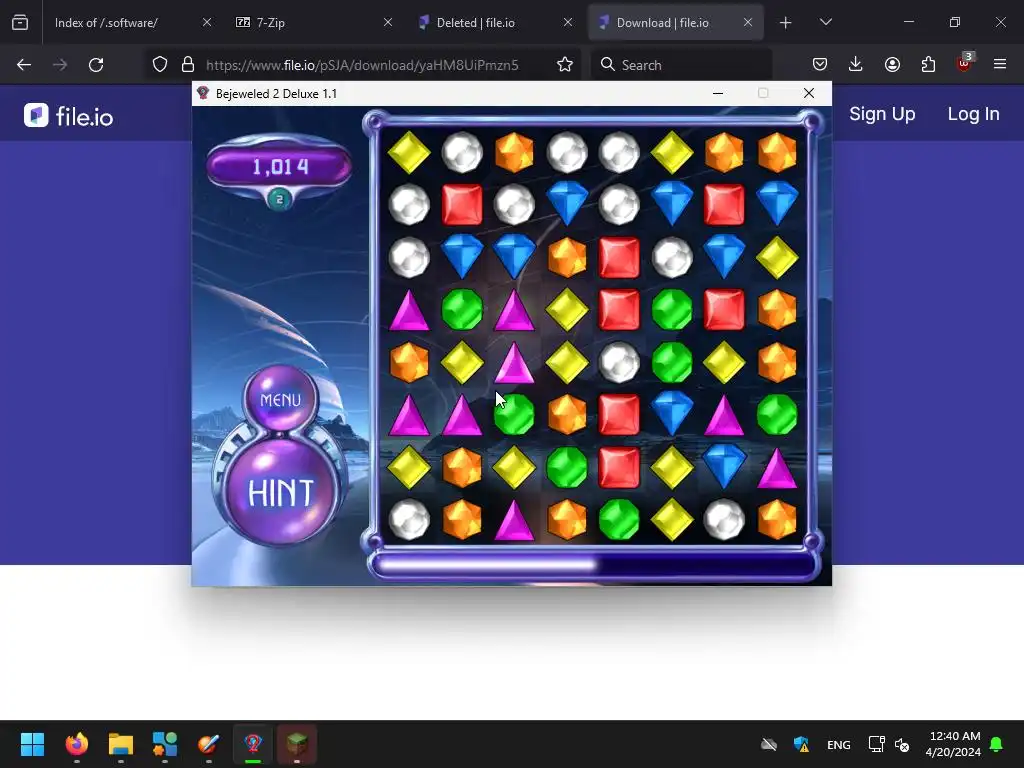Click the file.io URL address bar
The width and height of the screenshot is (1024, 768).
coord(362,65)
